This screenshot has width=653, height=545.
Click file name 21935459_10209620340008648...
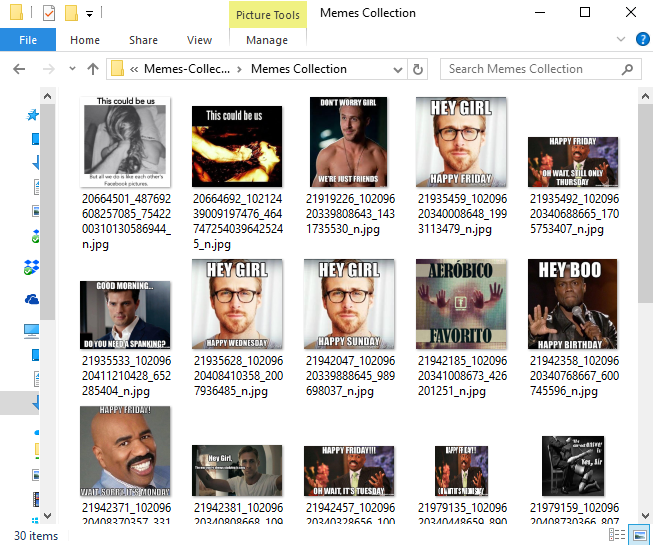click(x=462, y=214)
